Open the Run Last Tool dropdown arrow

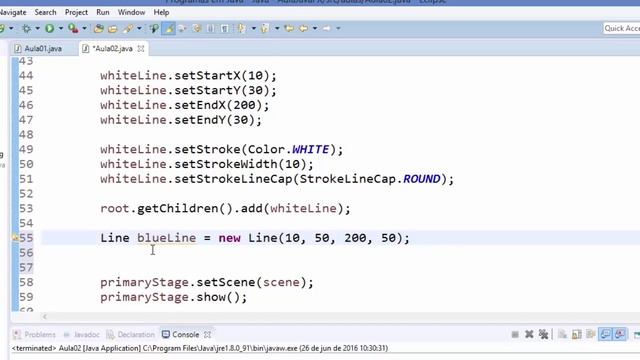(x=84, y=29)
